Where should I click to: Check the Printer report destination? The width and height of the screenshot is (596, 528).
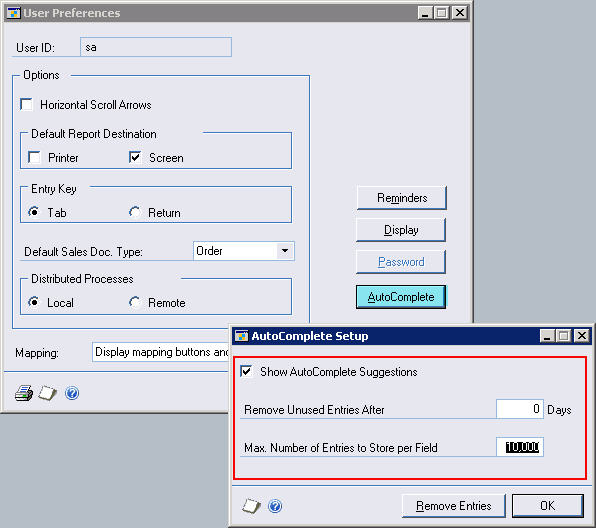(35, 157)
